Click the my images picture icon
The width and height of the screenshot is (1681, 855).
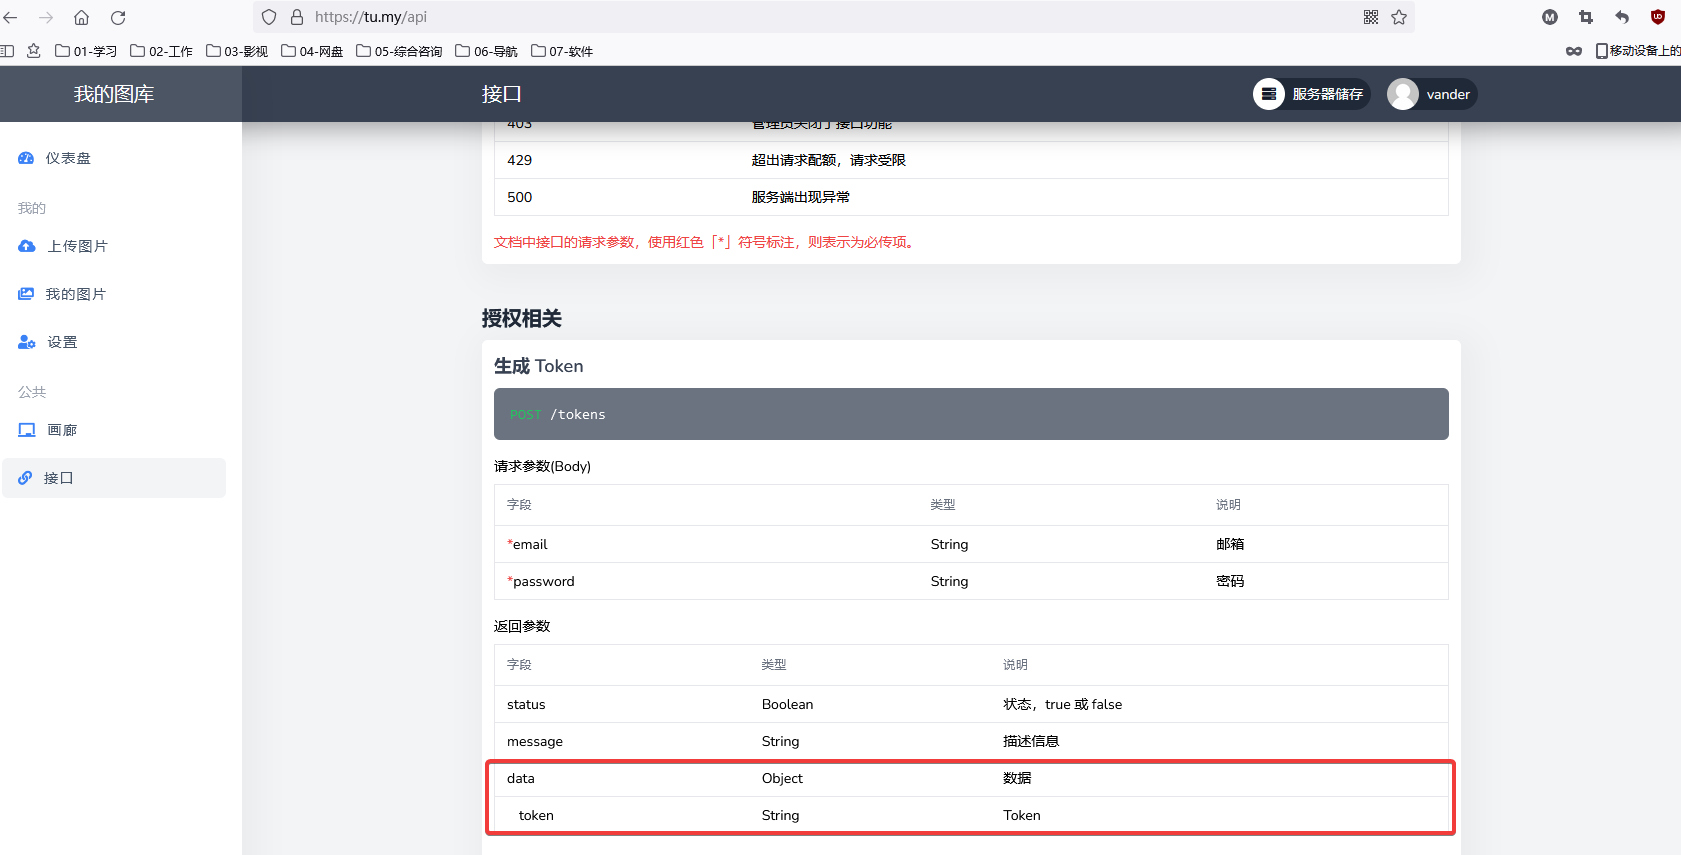26,294
